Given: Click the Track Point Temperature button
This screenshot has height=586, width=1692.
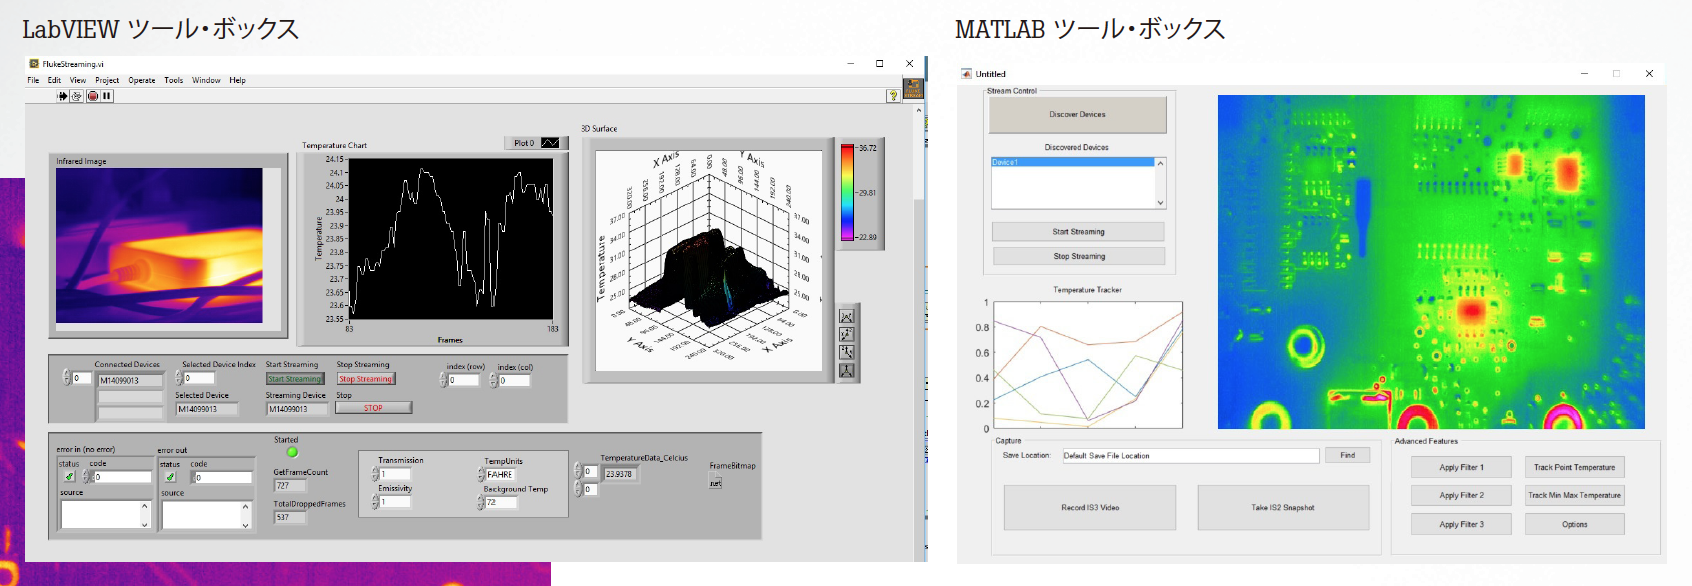Looking at the screenshot, I should pyautogui.click(x=1574, y=467).
